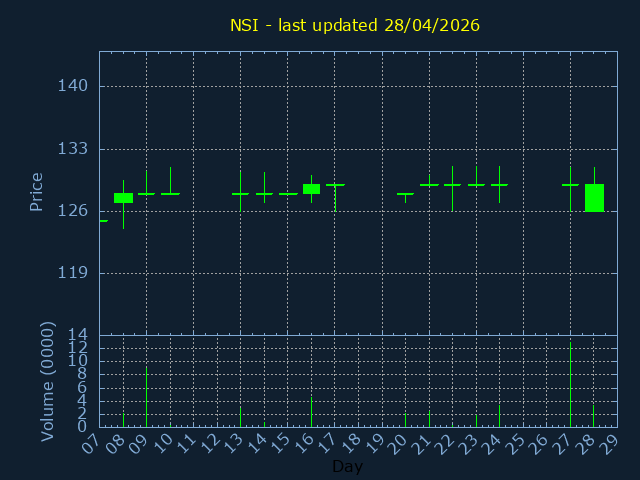Click the Day x-axis title
Screen dimensions: 640x480
point(347,467)
